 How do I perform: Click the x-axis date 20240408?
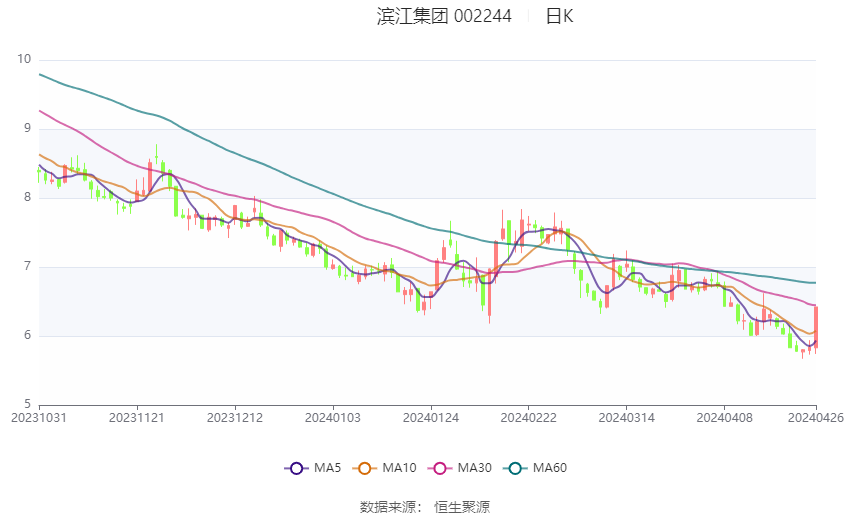pyautogui.click(x=725, y=418)
